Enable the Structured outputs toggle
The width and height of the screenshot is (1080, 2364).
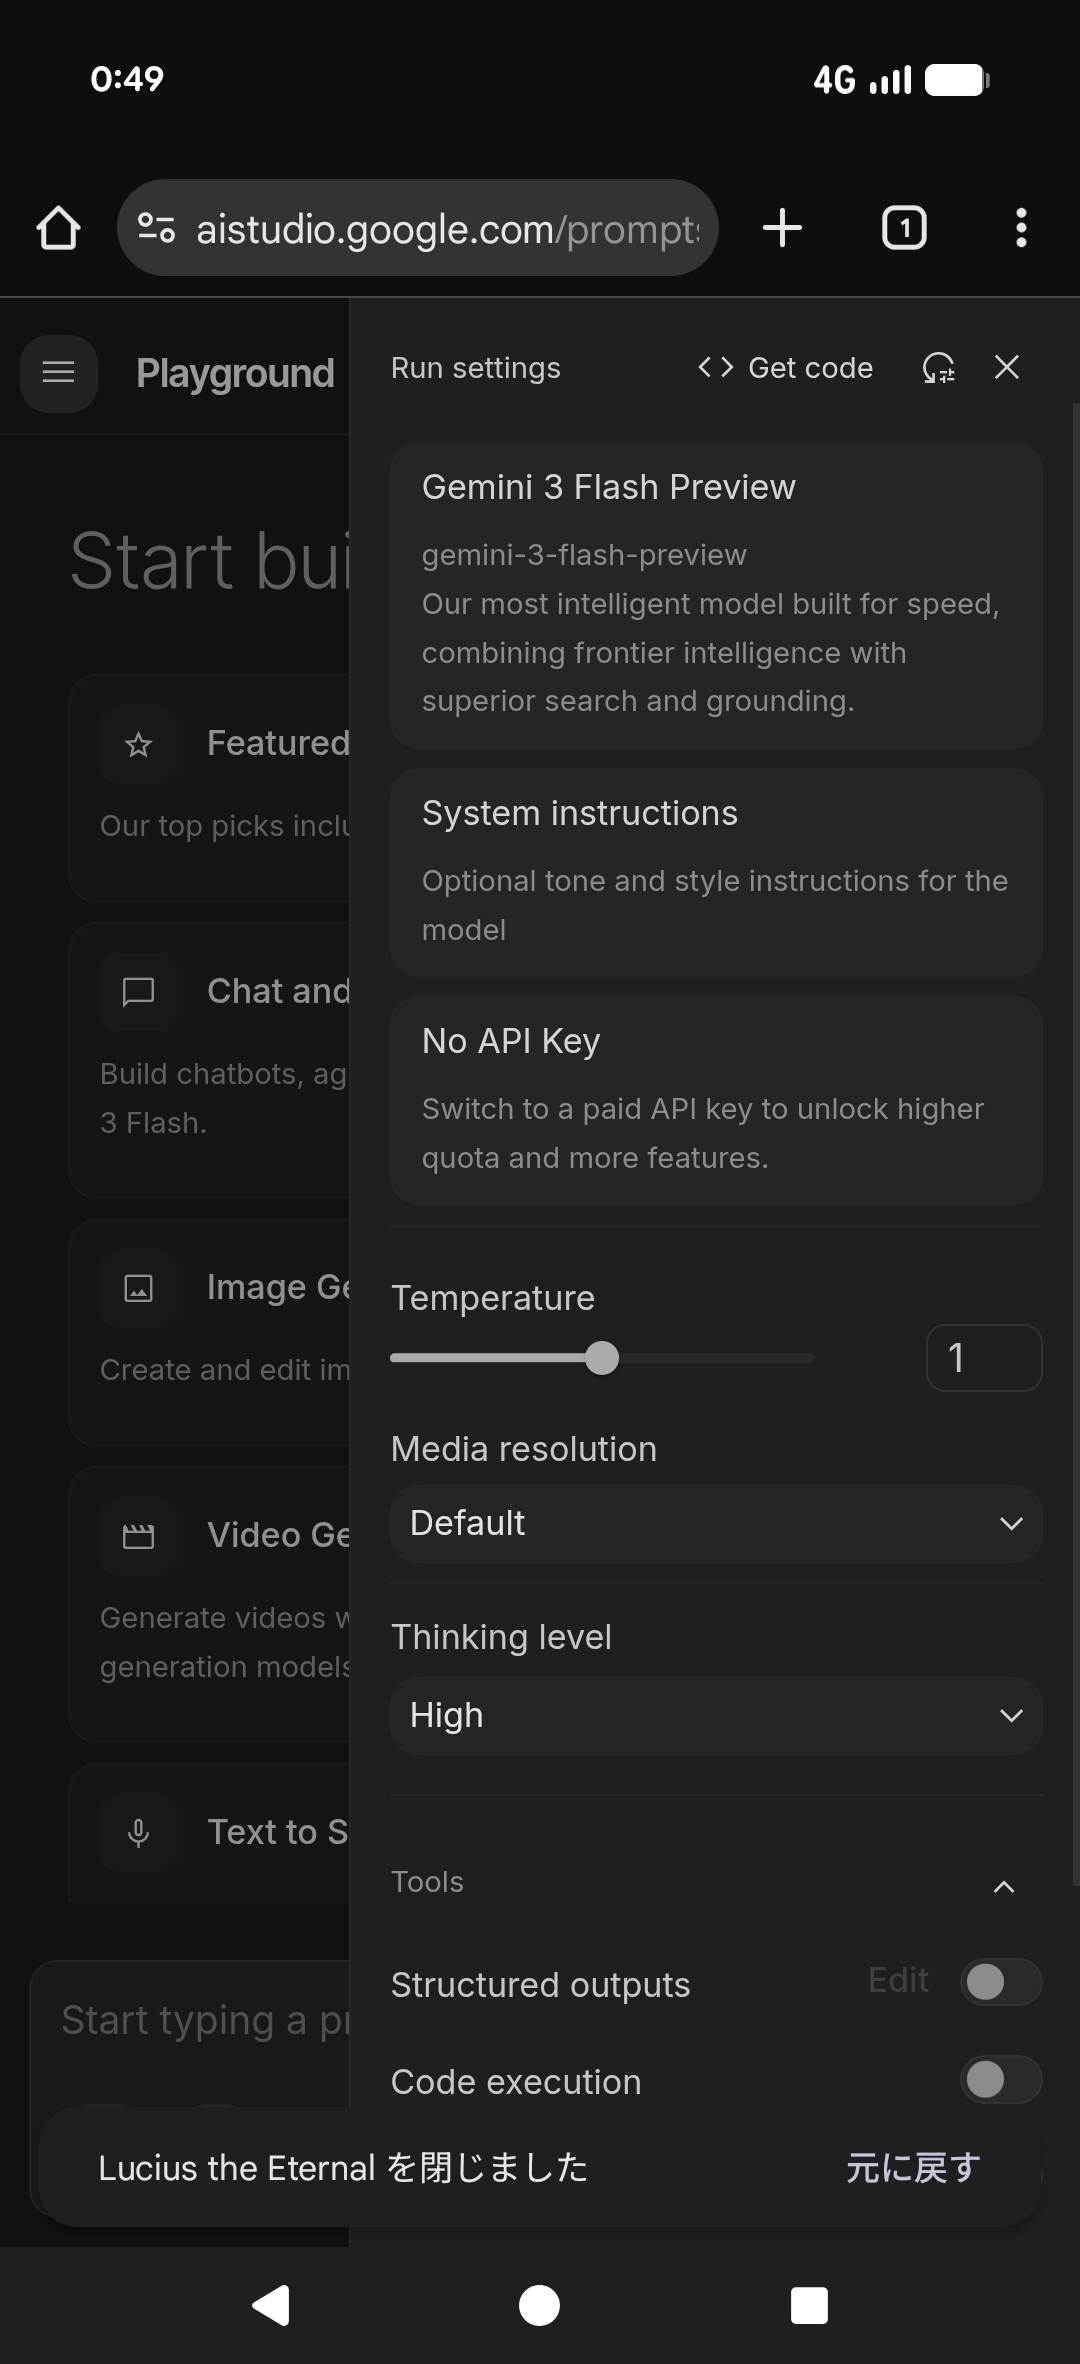[1000, 1982]
